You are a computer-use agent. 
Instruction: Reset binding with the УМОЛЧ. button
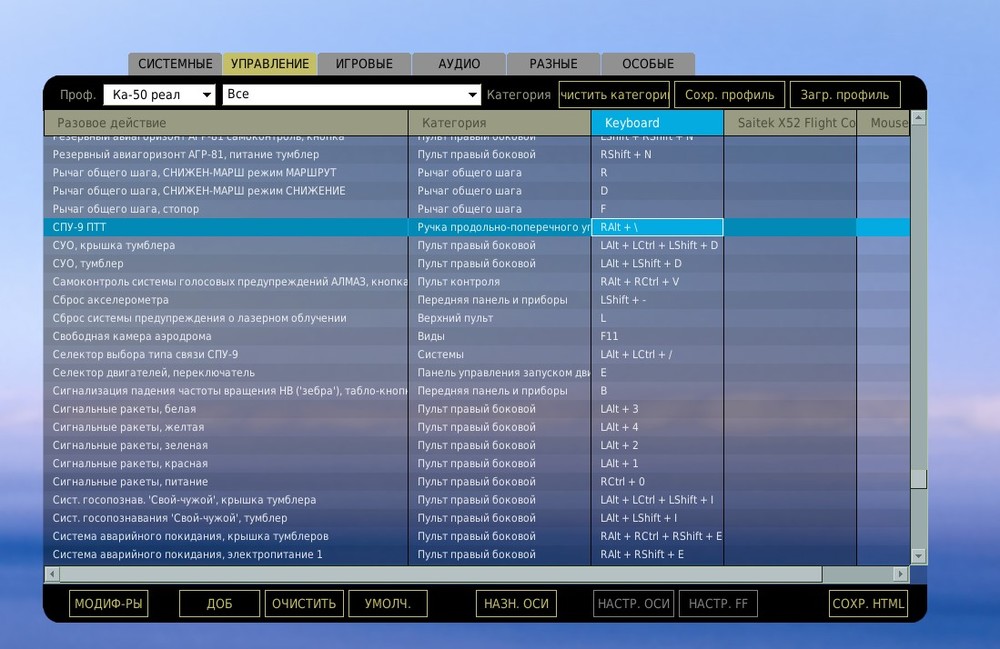coord(386,603)
